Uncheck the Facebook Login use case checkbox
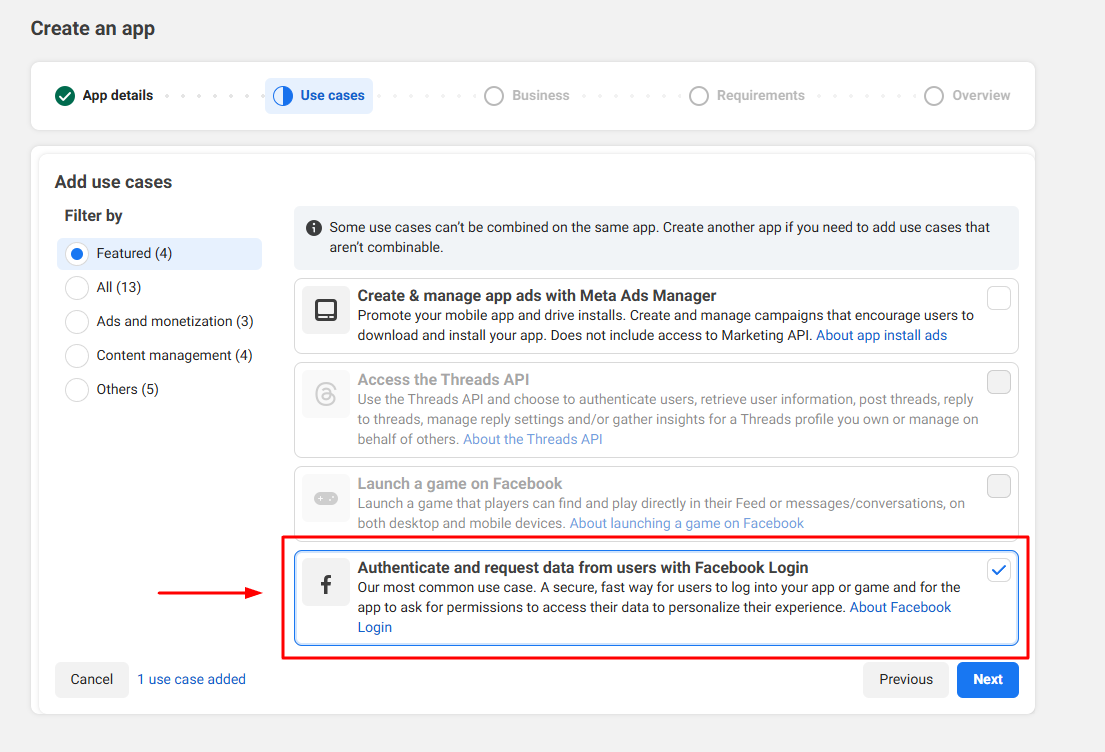The height and width of the screenshot is (752, 1105). pyautogui.click(x=999, y=569)
